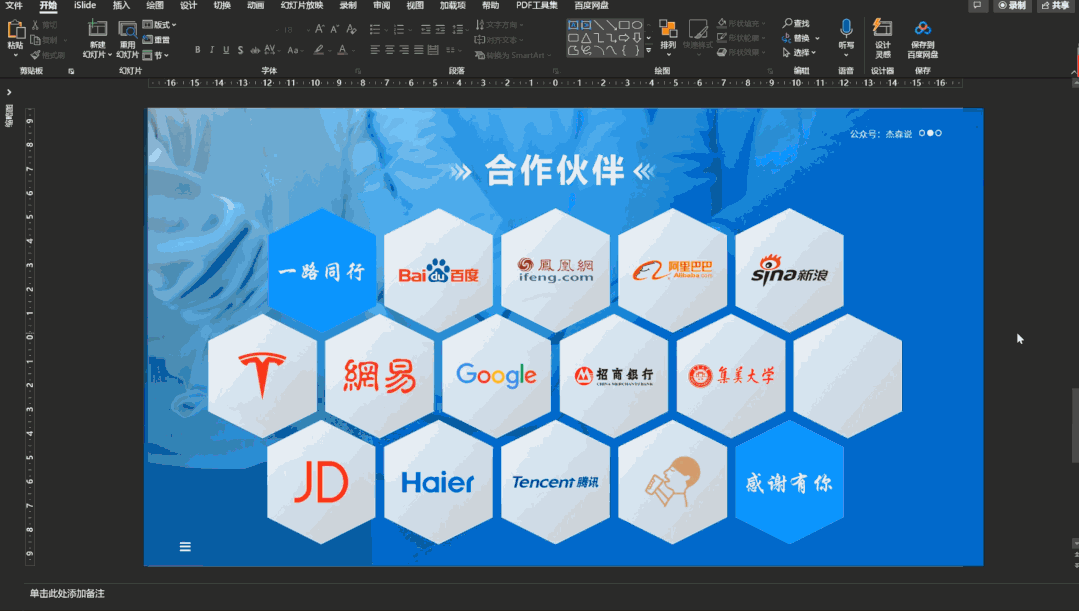This screenshot has width=1079, height=611.
Task: Open the Clipboard (剪贴板) dialog launcher
Action: pyautogui.click(x=71, y=71)
